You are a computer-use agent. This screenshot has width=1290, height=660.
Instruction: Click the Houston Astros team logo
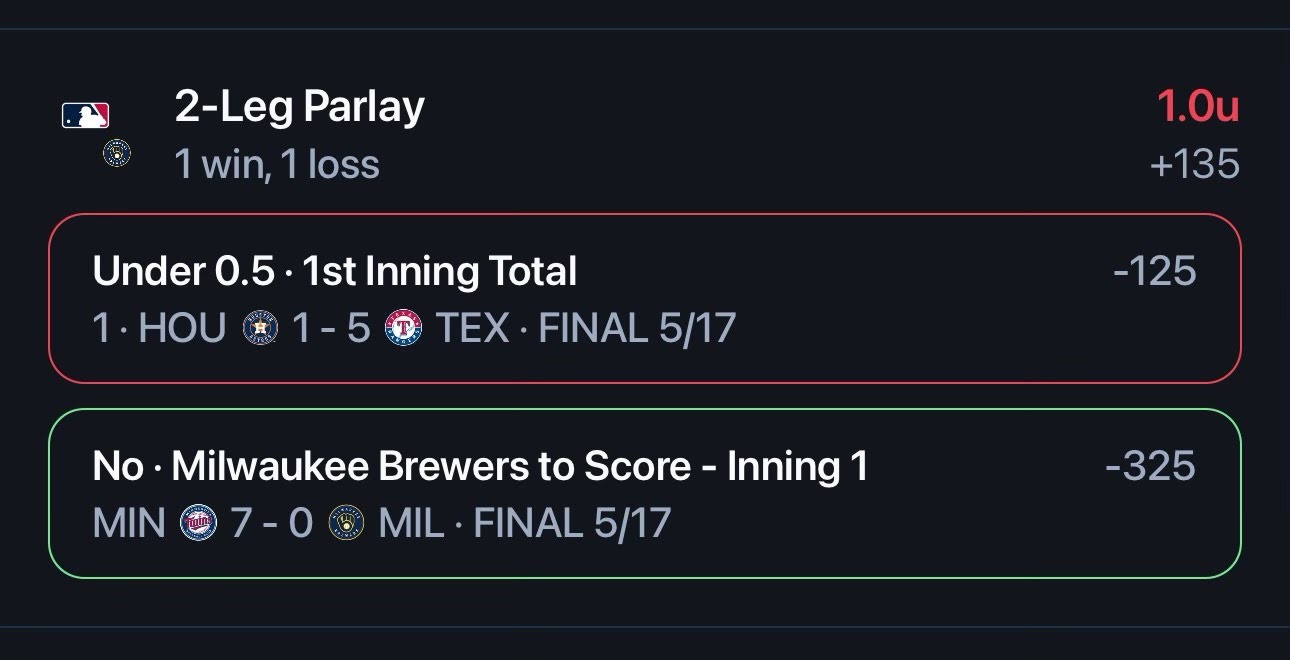[x=260, y=328]
